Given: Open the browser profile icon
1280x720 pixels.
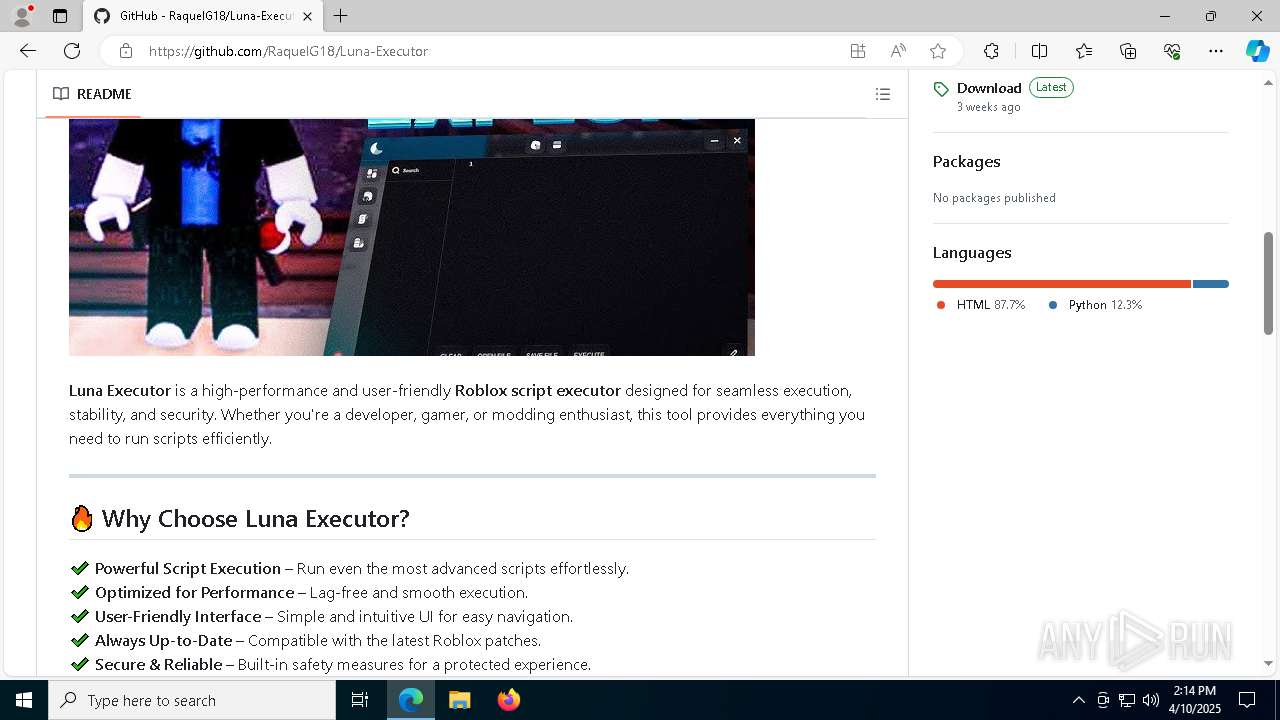Looking at the screenshot, I should (x=22, y=16).
